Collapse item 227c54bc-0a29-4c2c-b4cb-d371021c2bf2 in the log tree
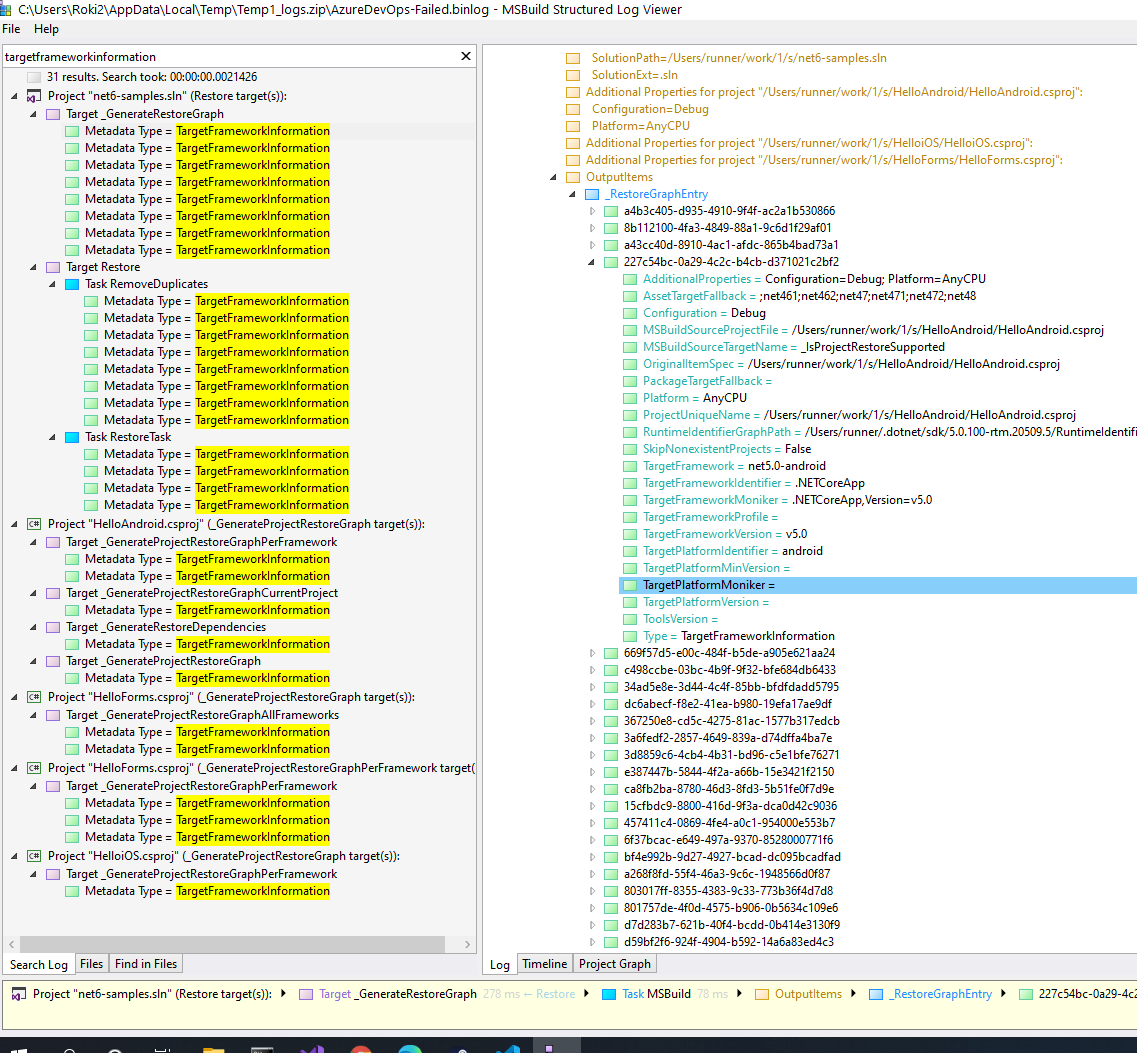This screenshot has width=1137, height=1053. [591, 262]
